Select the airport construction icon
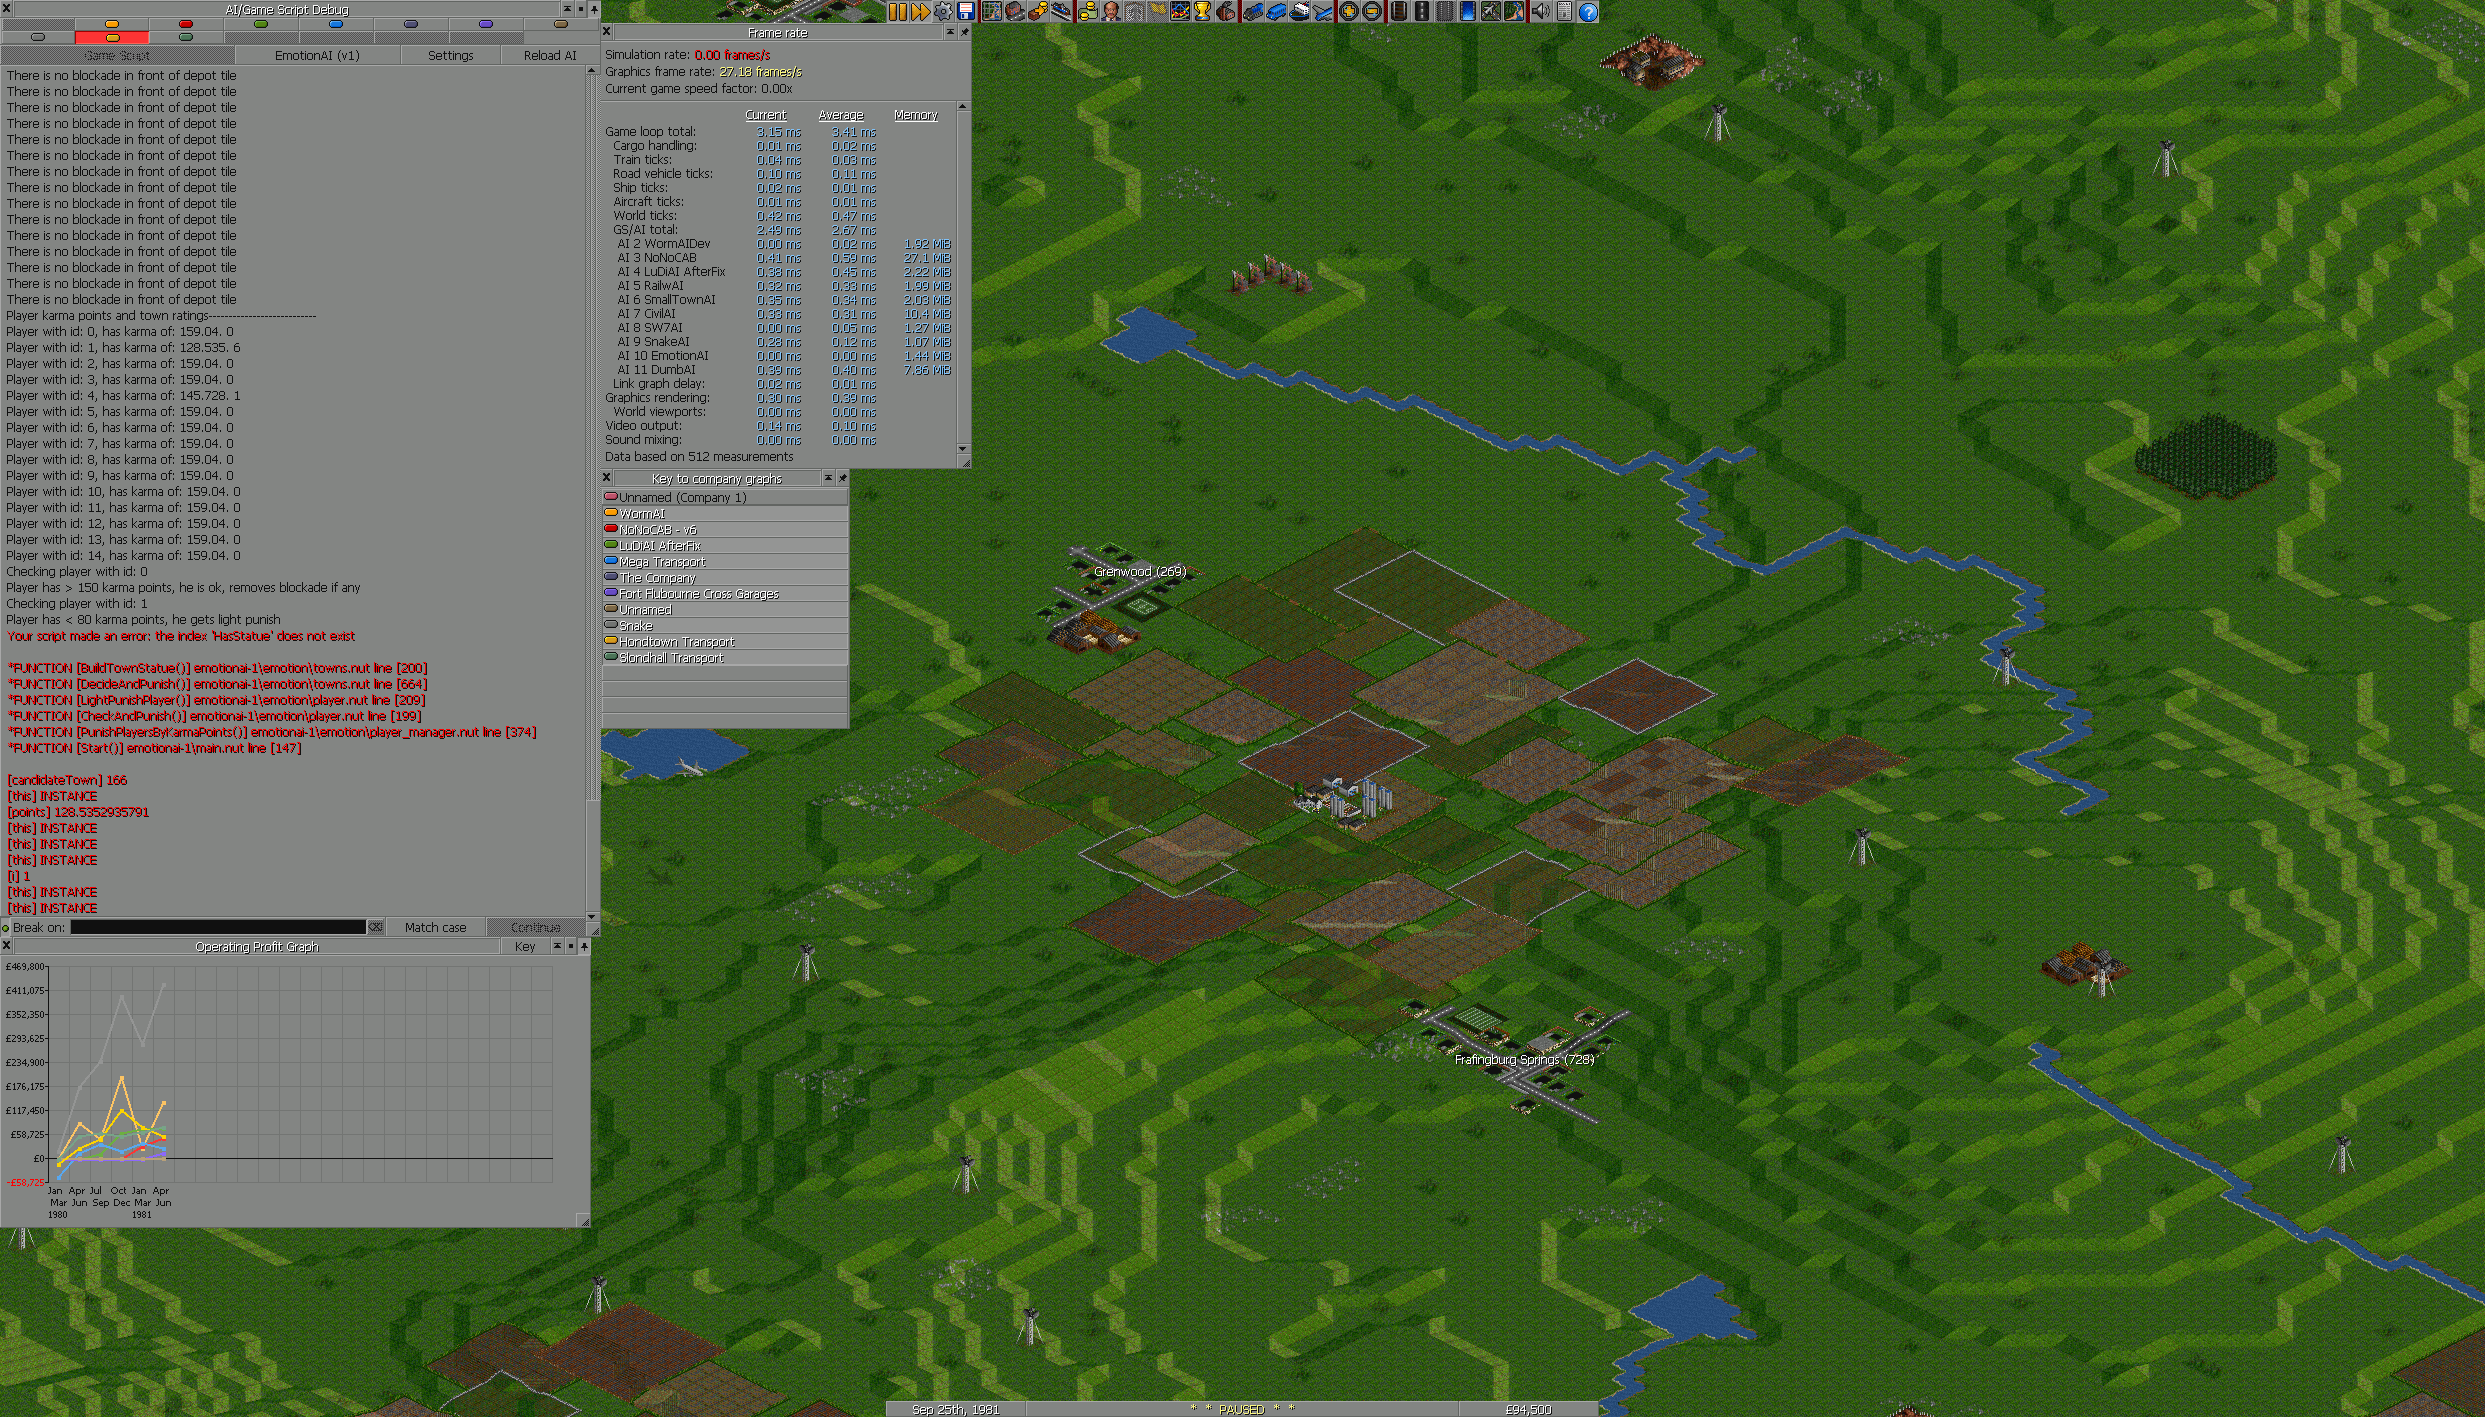Viewport: 2485px width, 1417px height. (1491, 12)
